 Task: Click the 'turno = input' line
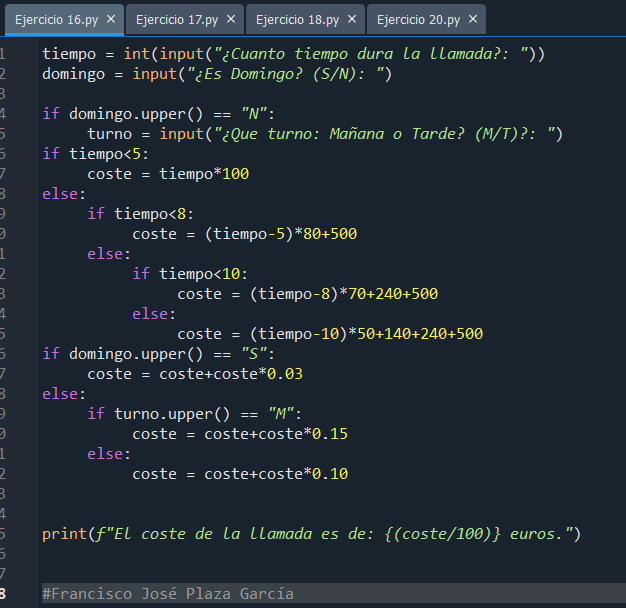tap(325, 134)
